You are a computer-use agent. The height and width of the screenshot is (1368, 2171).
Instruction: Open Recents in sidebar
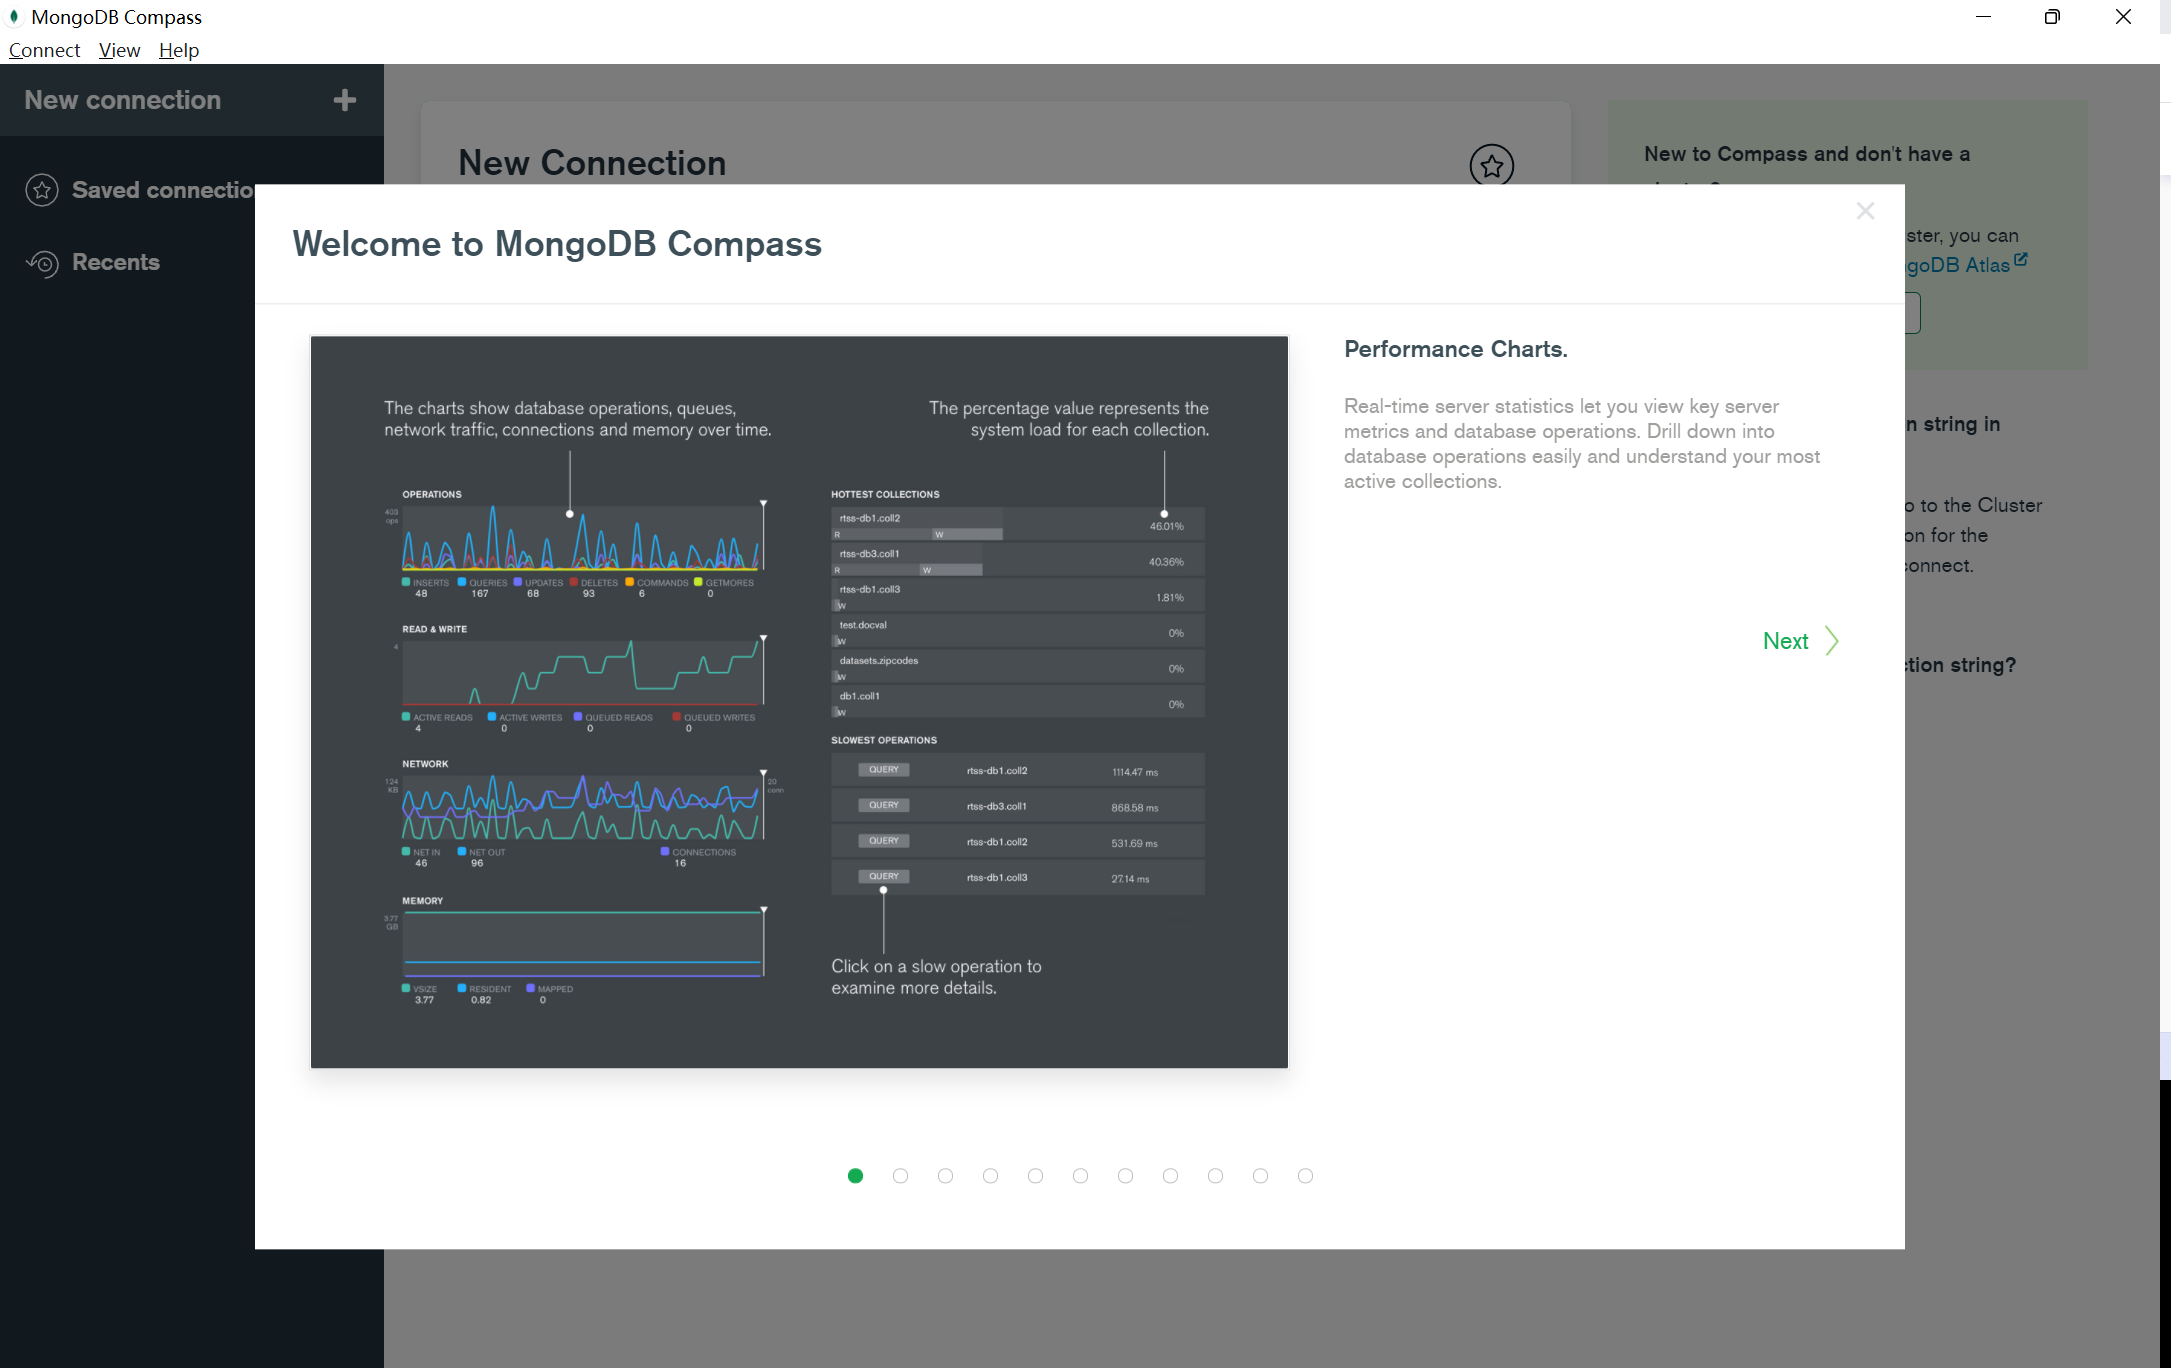tap(116, 262)
